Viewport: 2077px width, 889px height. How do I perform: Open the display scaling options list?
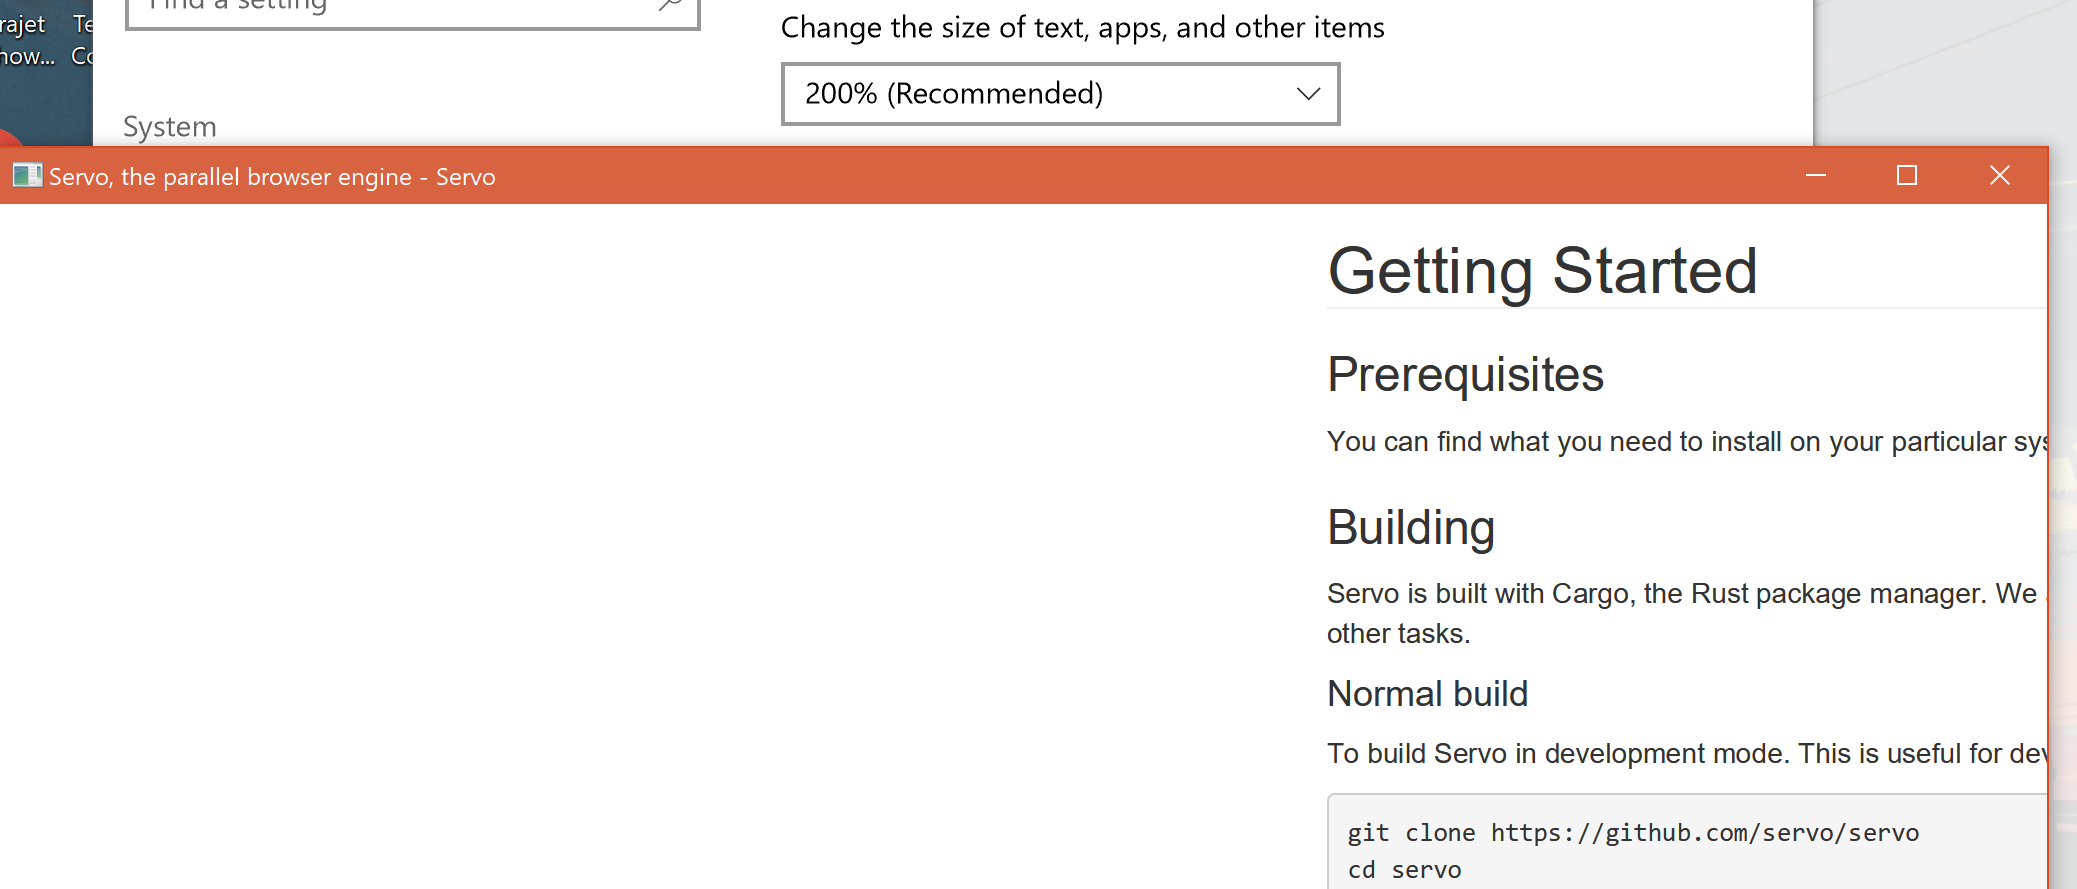[1060, 93]
